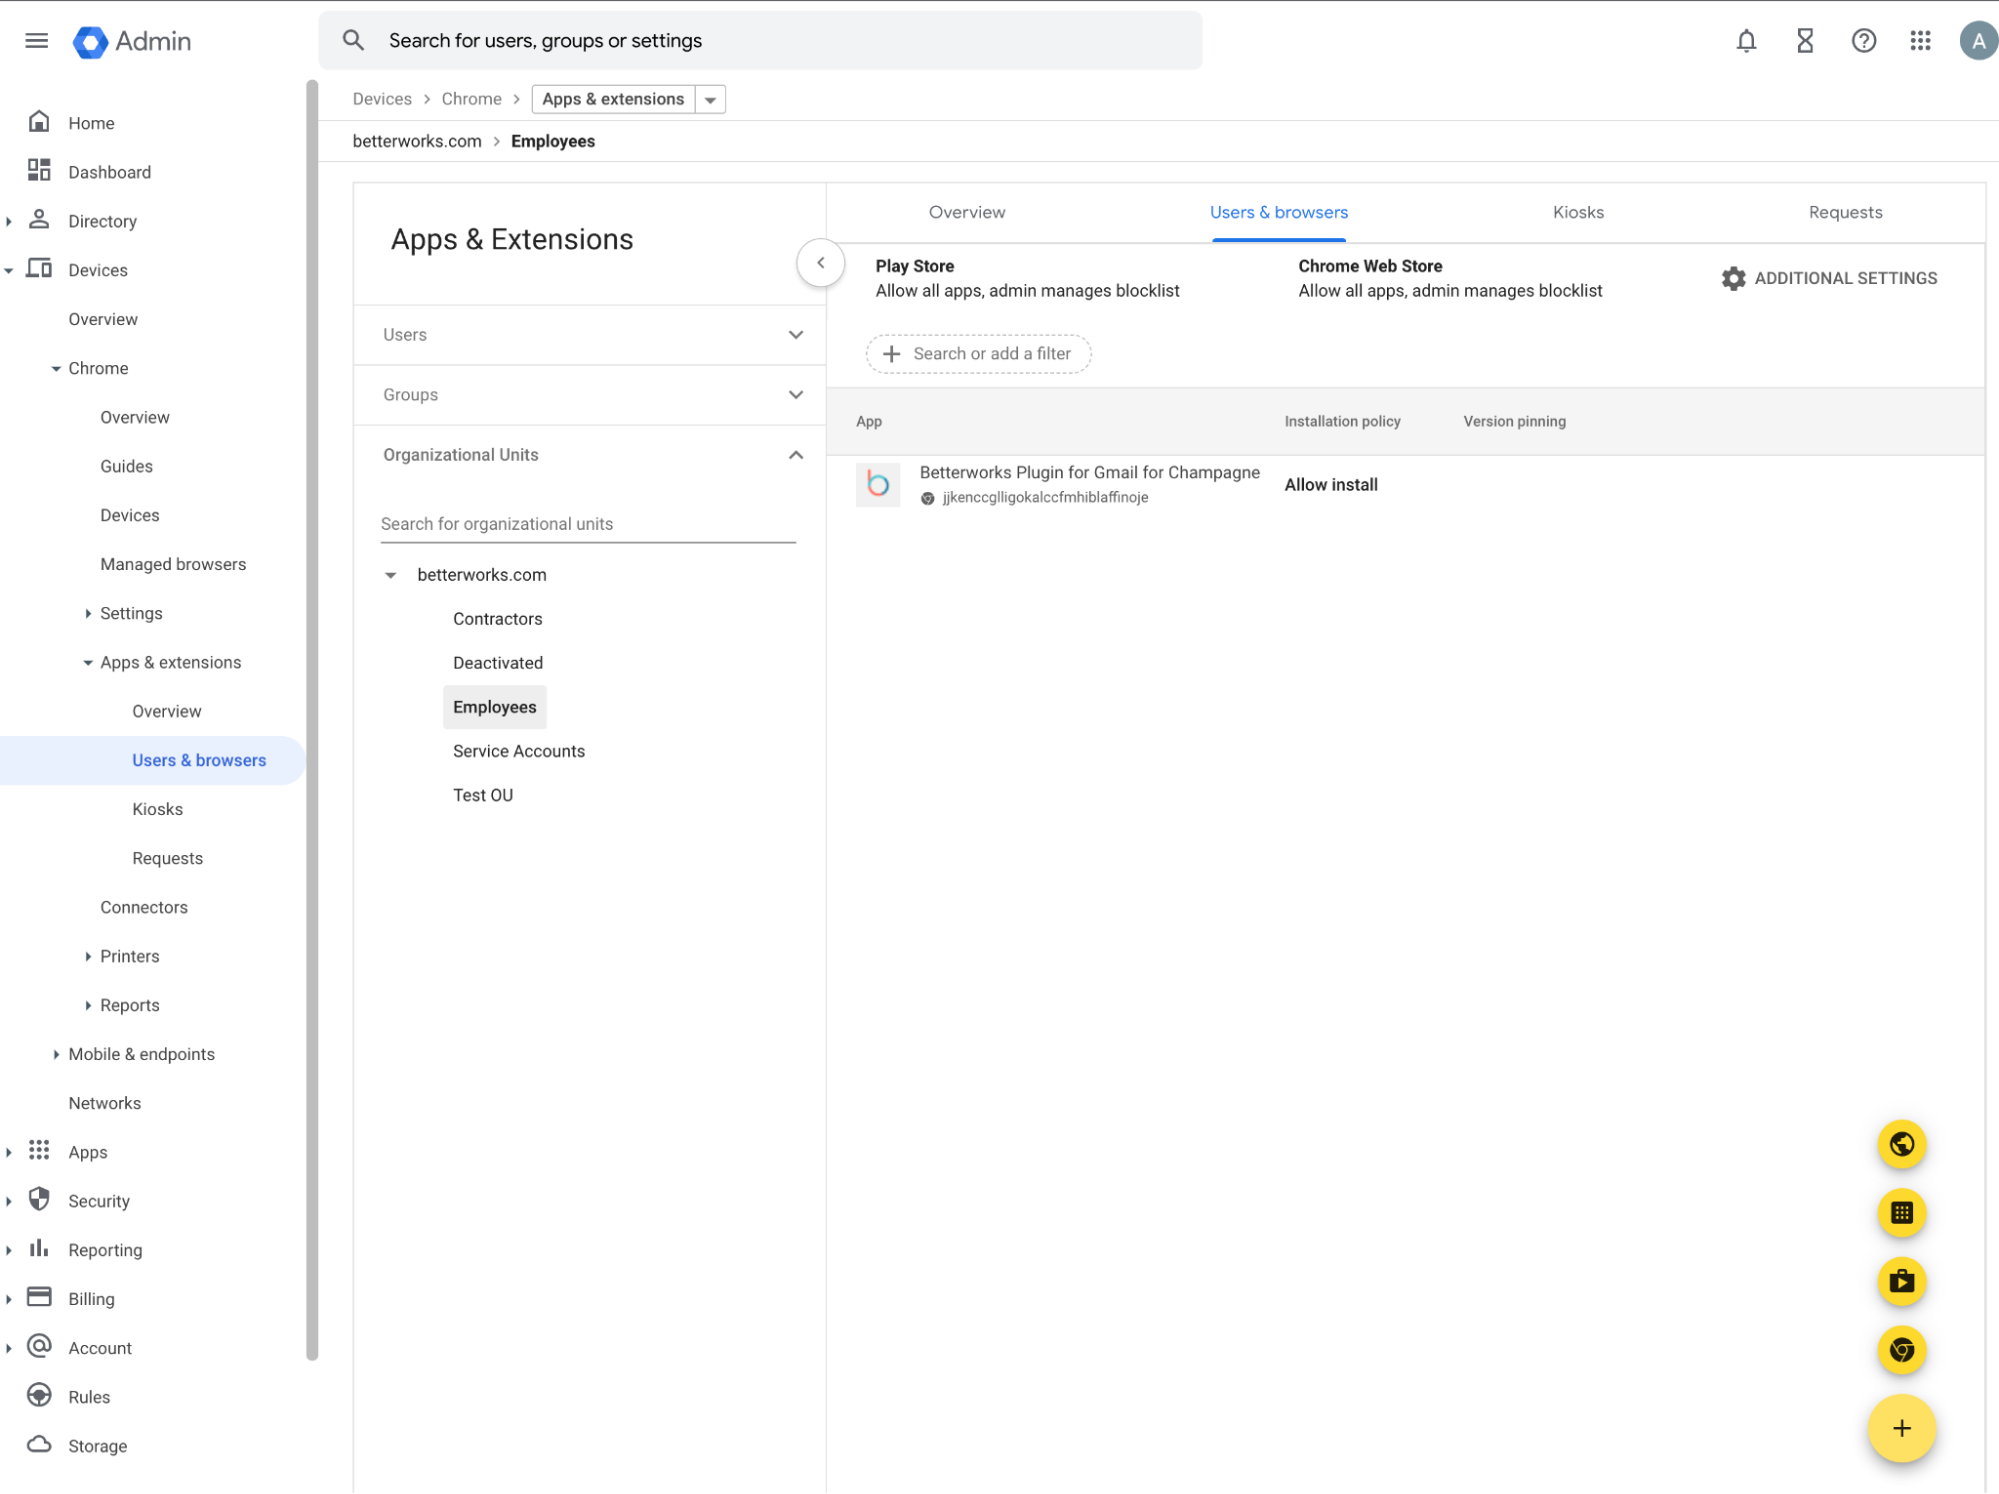
Task: Click the sidebar vertical scrollbar
Action: pyautogui.click(x=312, y=720)
